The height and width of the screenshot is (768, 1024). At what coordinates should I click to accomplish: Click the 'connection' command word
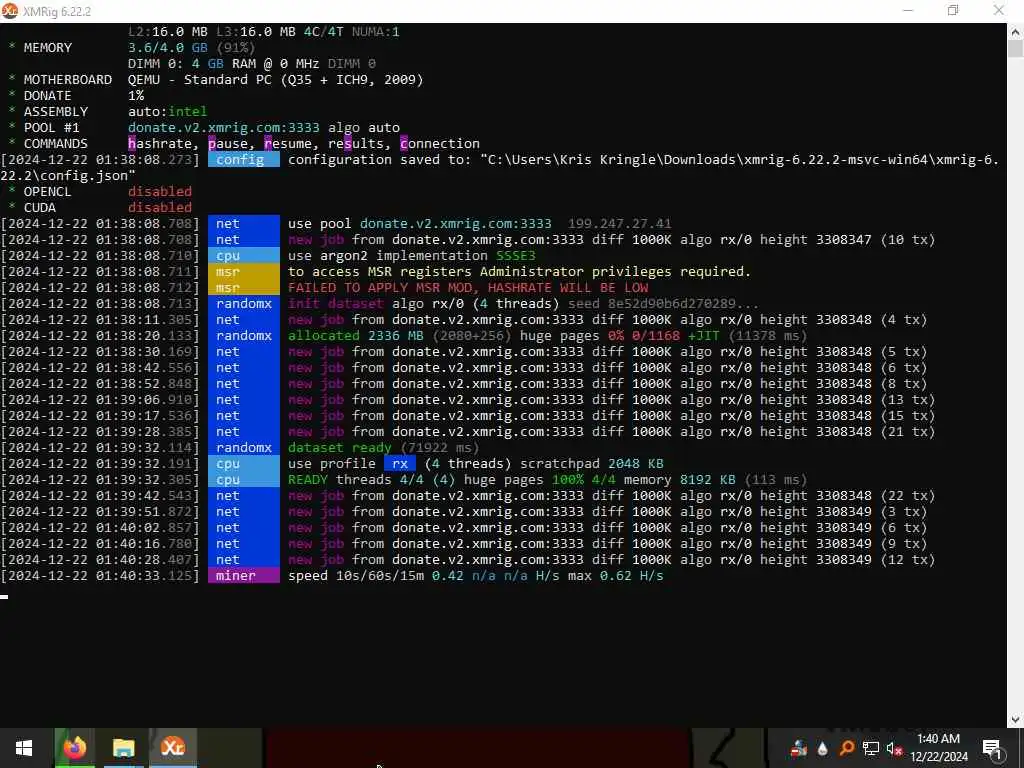440,144
